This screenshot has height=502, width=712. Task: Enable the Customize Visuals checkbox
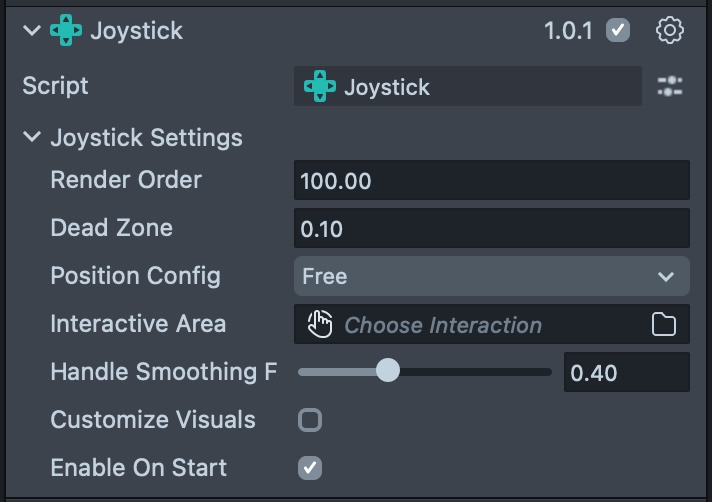[310, 420]
